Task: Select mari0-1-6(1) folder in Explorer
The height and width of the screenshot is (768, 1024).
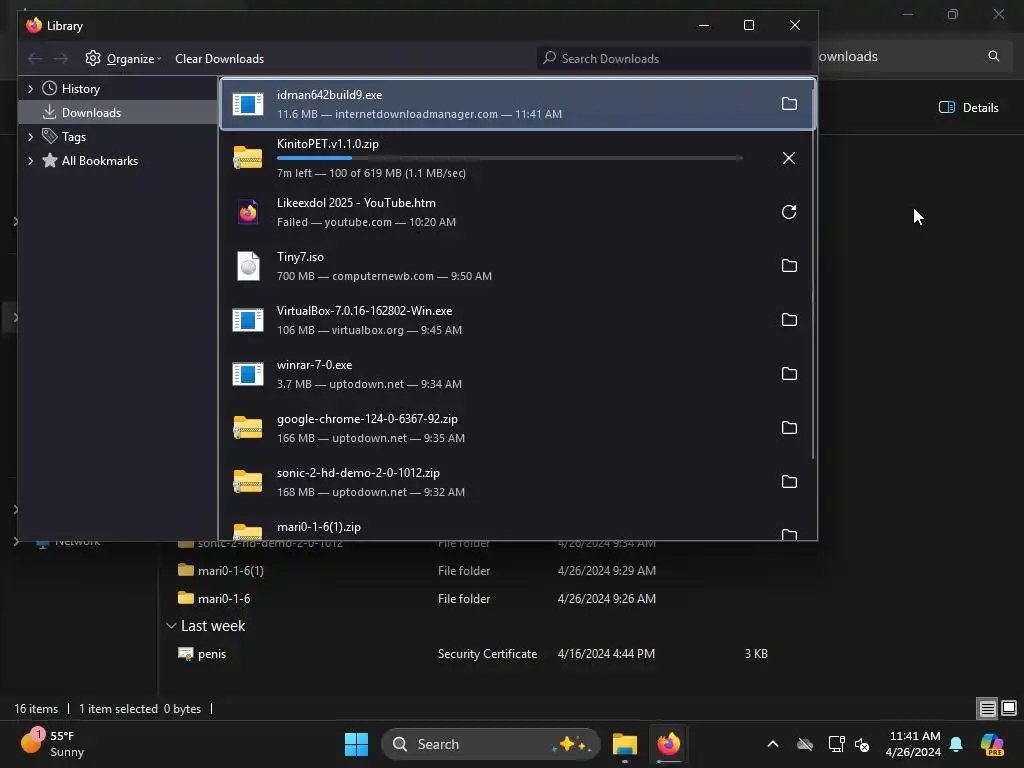Action: point(231,571)
